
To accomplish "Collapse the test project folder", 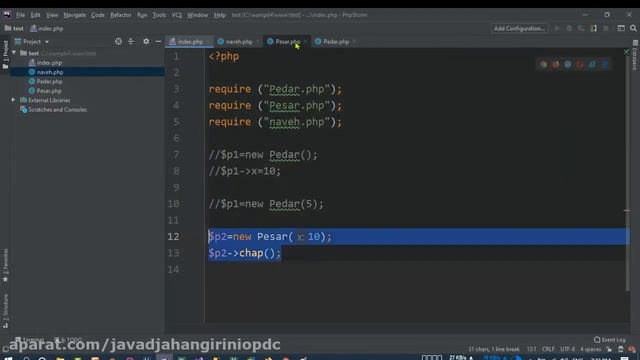I will pyautogui.click(x=14, y=53).
